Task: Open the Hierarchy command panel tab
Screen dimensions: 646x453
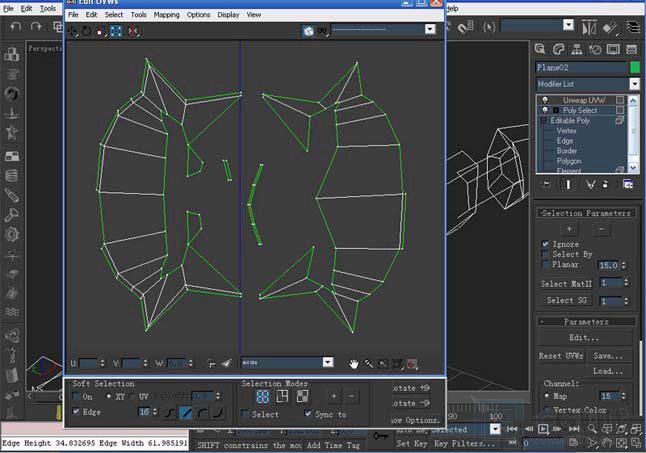Action: click(x=577, y=49)
